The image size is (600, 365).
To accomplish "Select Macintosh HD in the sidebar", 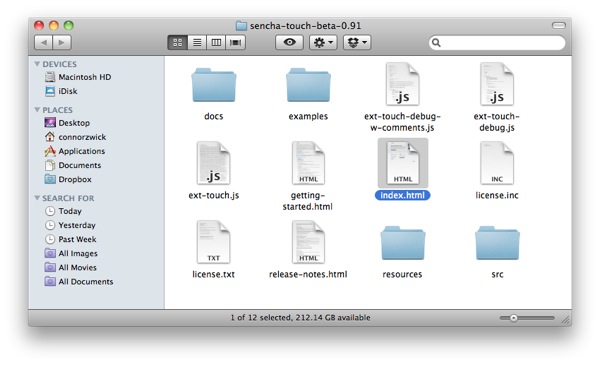I will (x=78, y=77).
